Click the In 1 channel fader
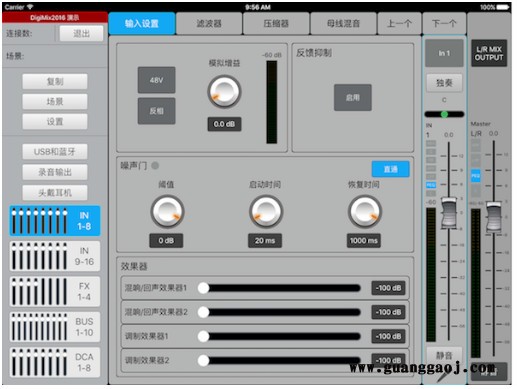The width and height of the screenshot is (517, 389). point(449,213)
